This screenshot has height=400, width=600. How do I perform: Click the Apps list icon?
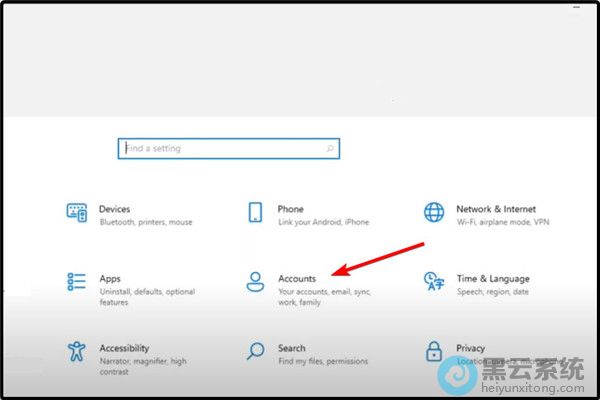76,281
